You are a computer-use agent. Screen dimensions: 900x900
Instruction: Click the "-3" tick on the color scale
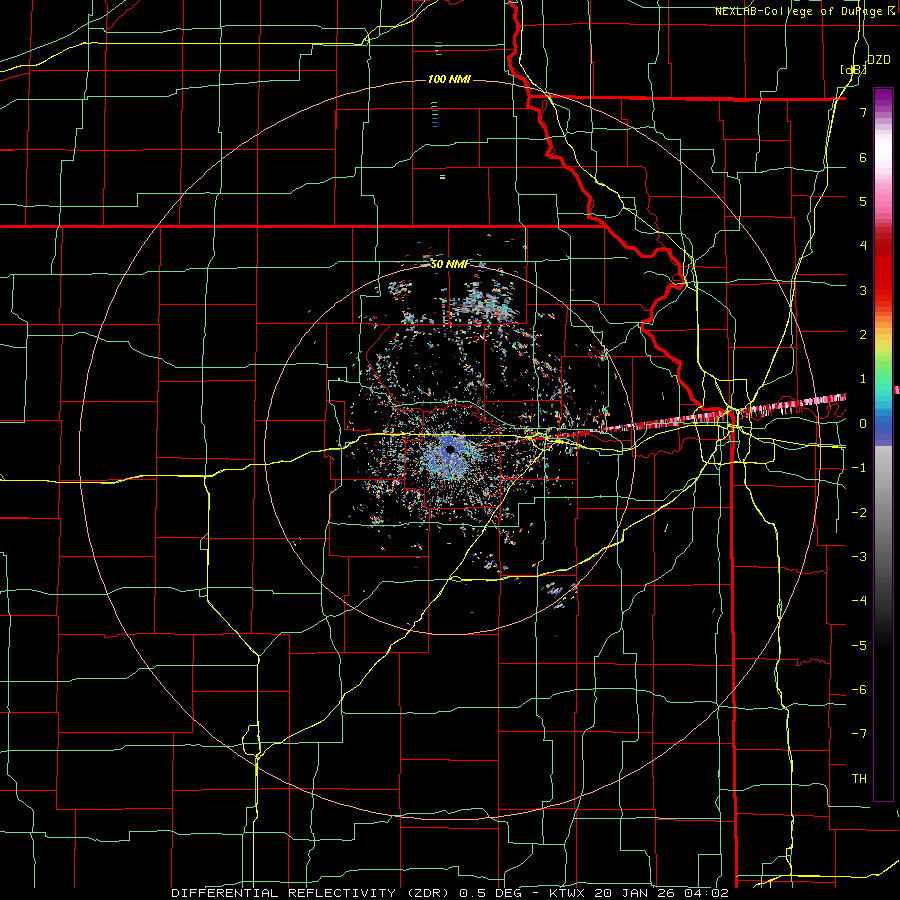(859, 557)
